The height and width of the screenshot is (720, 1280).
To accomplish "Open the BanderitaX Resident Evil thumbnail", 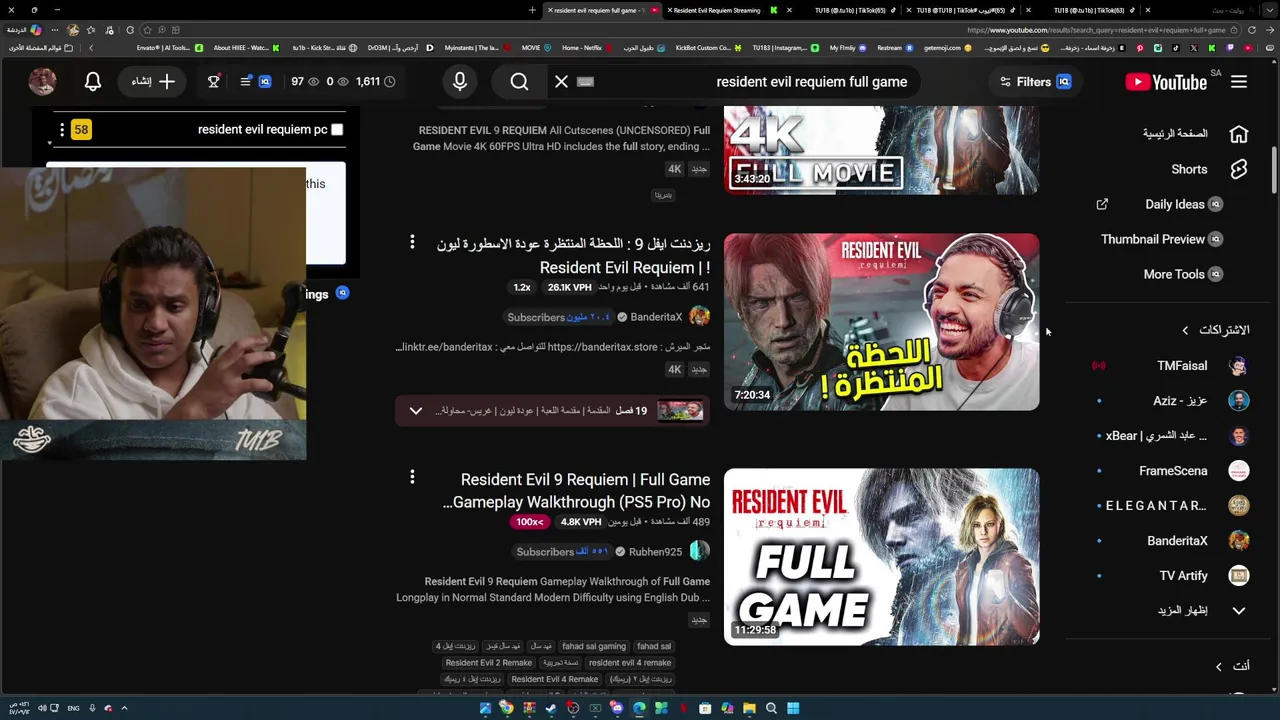I will point(881,322).
